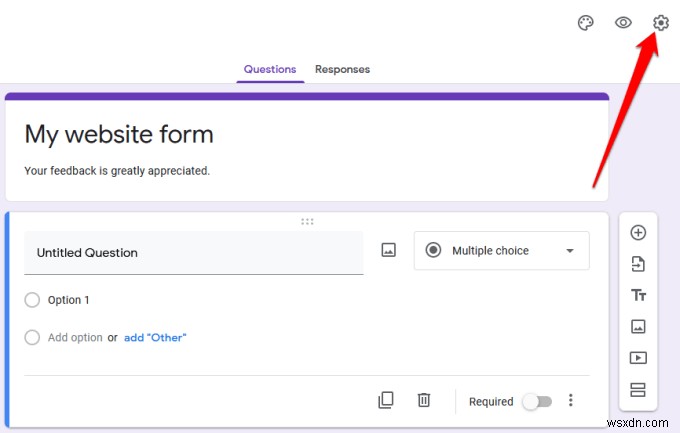Click the My website form title
Image resolution: width=680 pixels, height=433 pixels.
tap(119, 134)
